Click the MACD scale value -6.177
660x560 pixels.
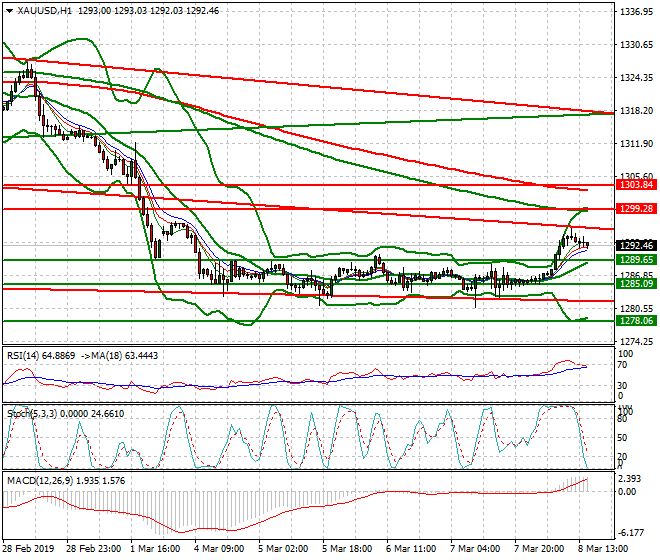(x=631, y=533)
